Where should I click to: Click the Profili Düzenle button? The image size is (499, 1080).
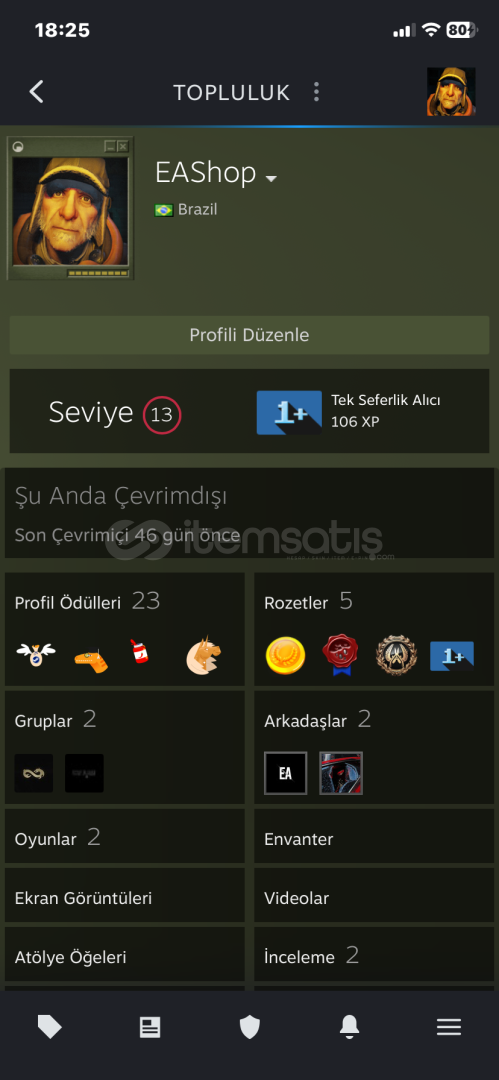coord(250,335)
